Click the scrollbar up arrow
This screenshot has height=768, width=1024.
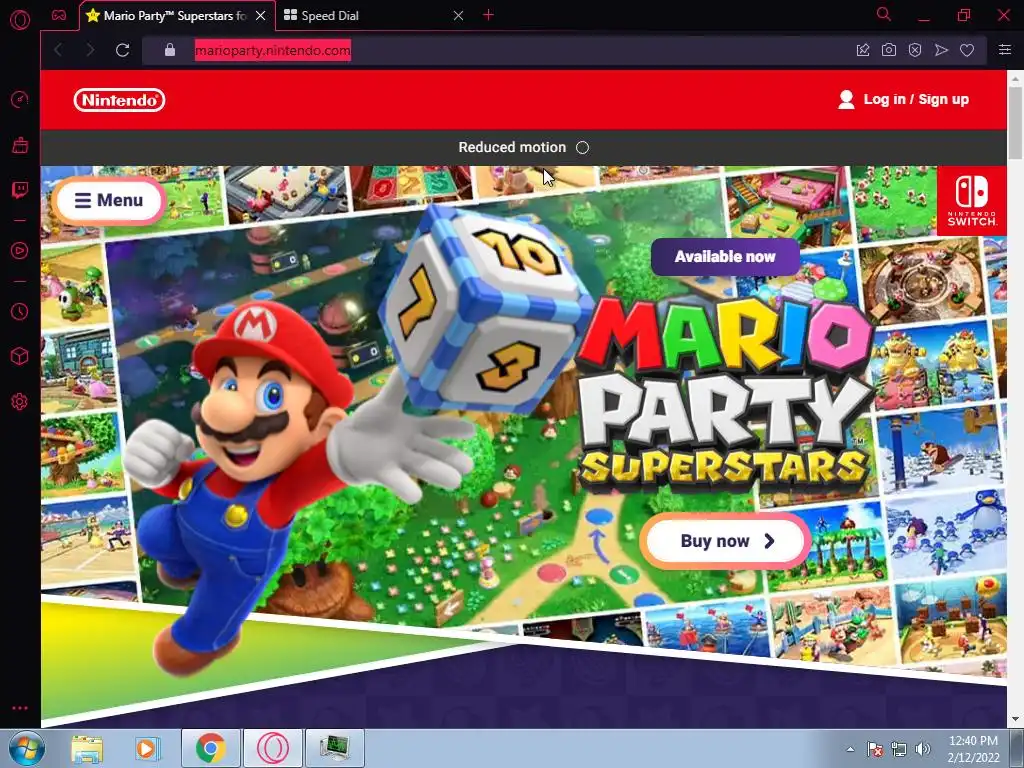click(1015, 78)
